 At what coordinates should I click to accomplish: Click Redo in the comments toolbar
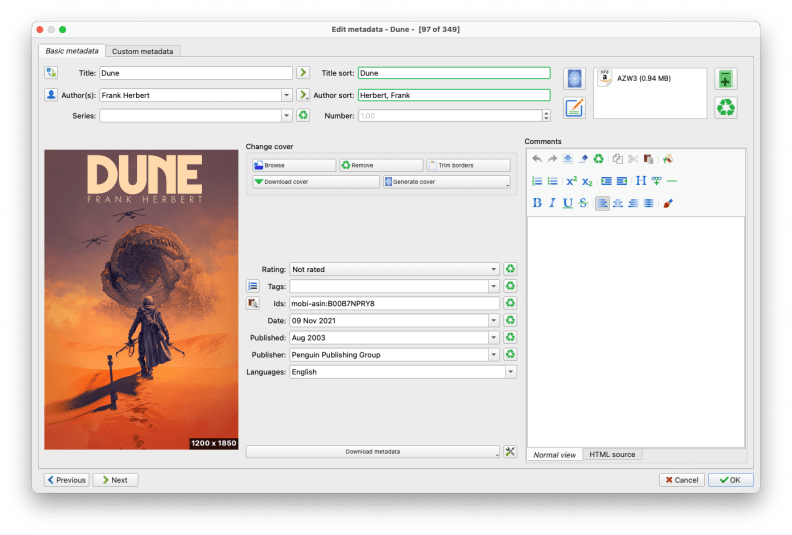[x=552, y=159]
